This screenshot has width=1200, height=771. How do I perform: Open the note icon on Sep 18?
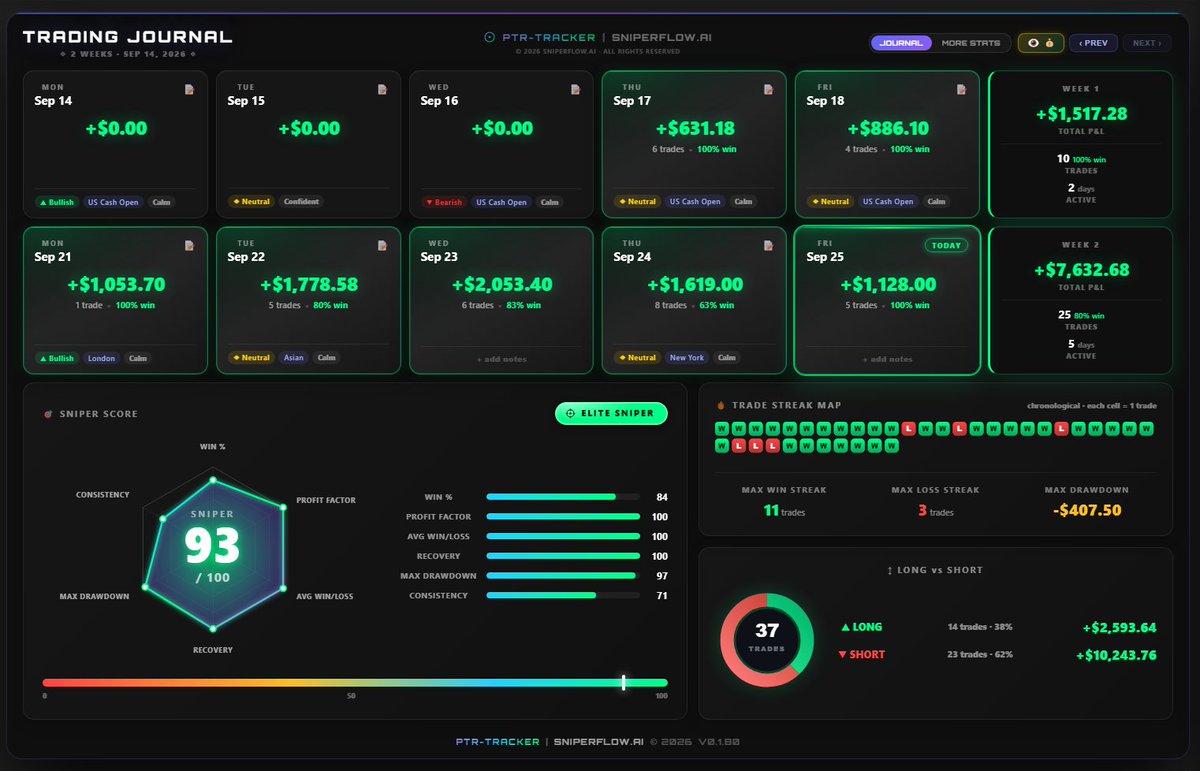(x=961, y=90)
